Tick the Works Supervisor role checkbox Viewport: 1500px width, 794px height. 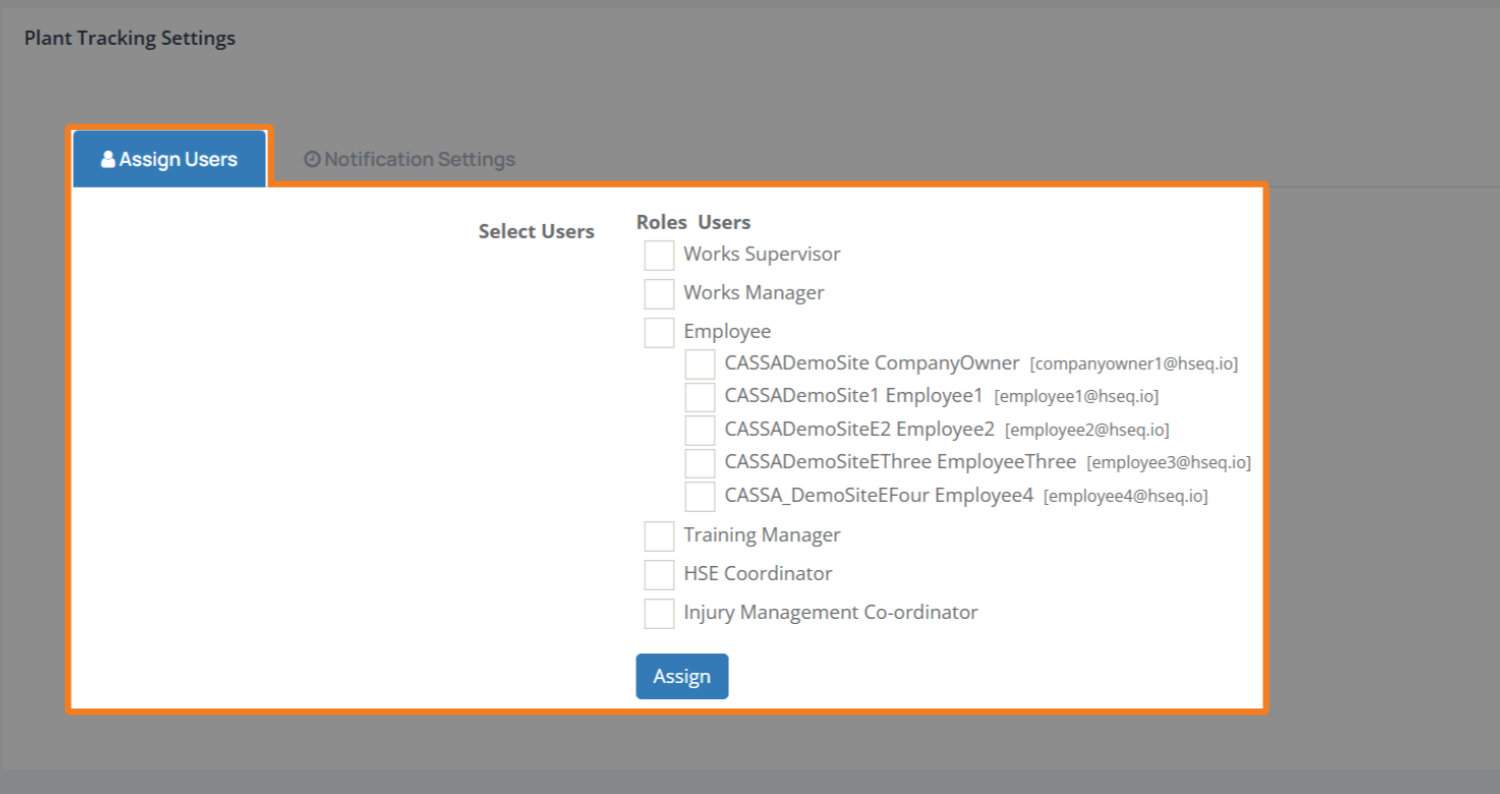pos(659,255)
